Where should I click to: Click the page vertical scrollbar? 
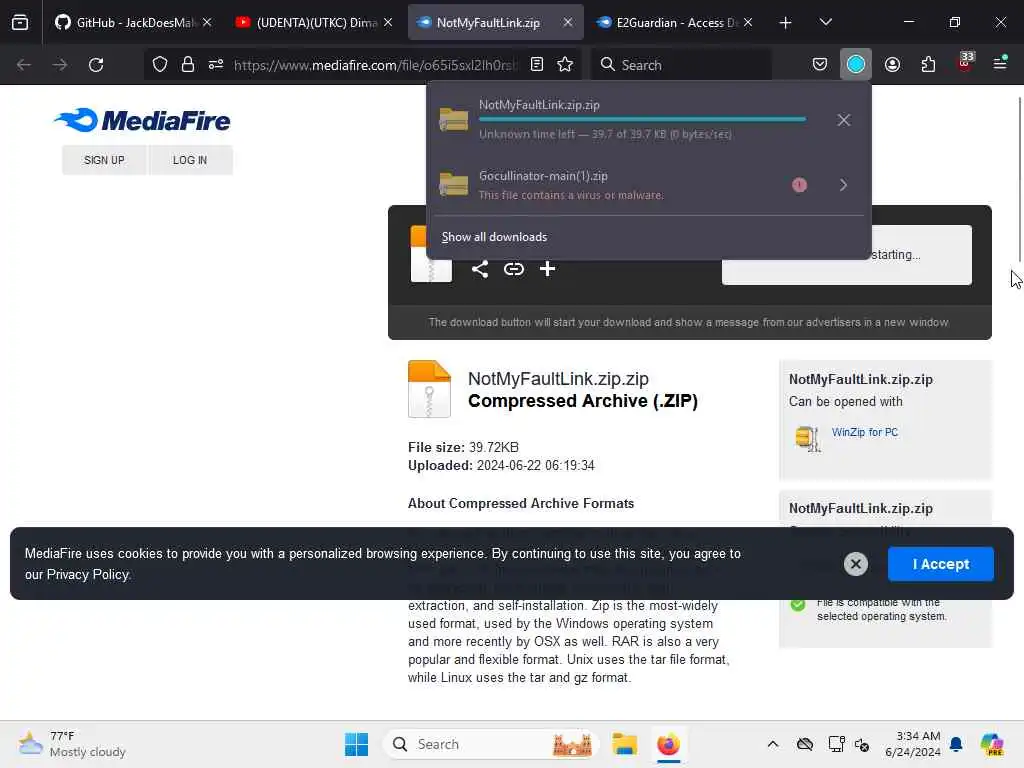(x=1019, y=180)
